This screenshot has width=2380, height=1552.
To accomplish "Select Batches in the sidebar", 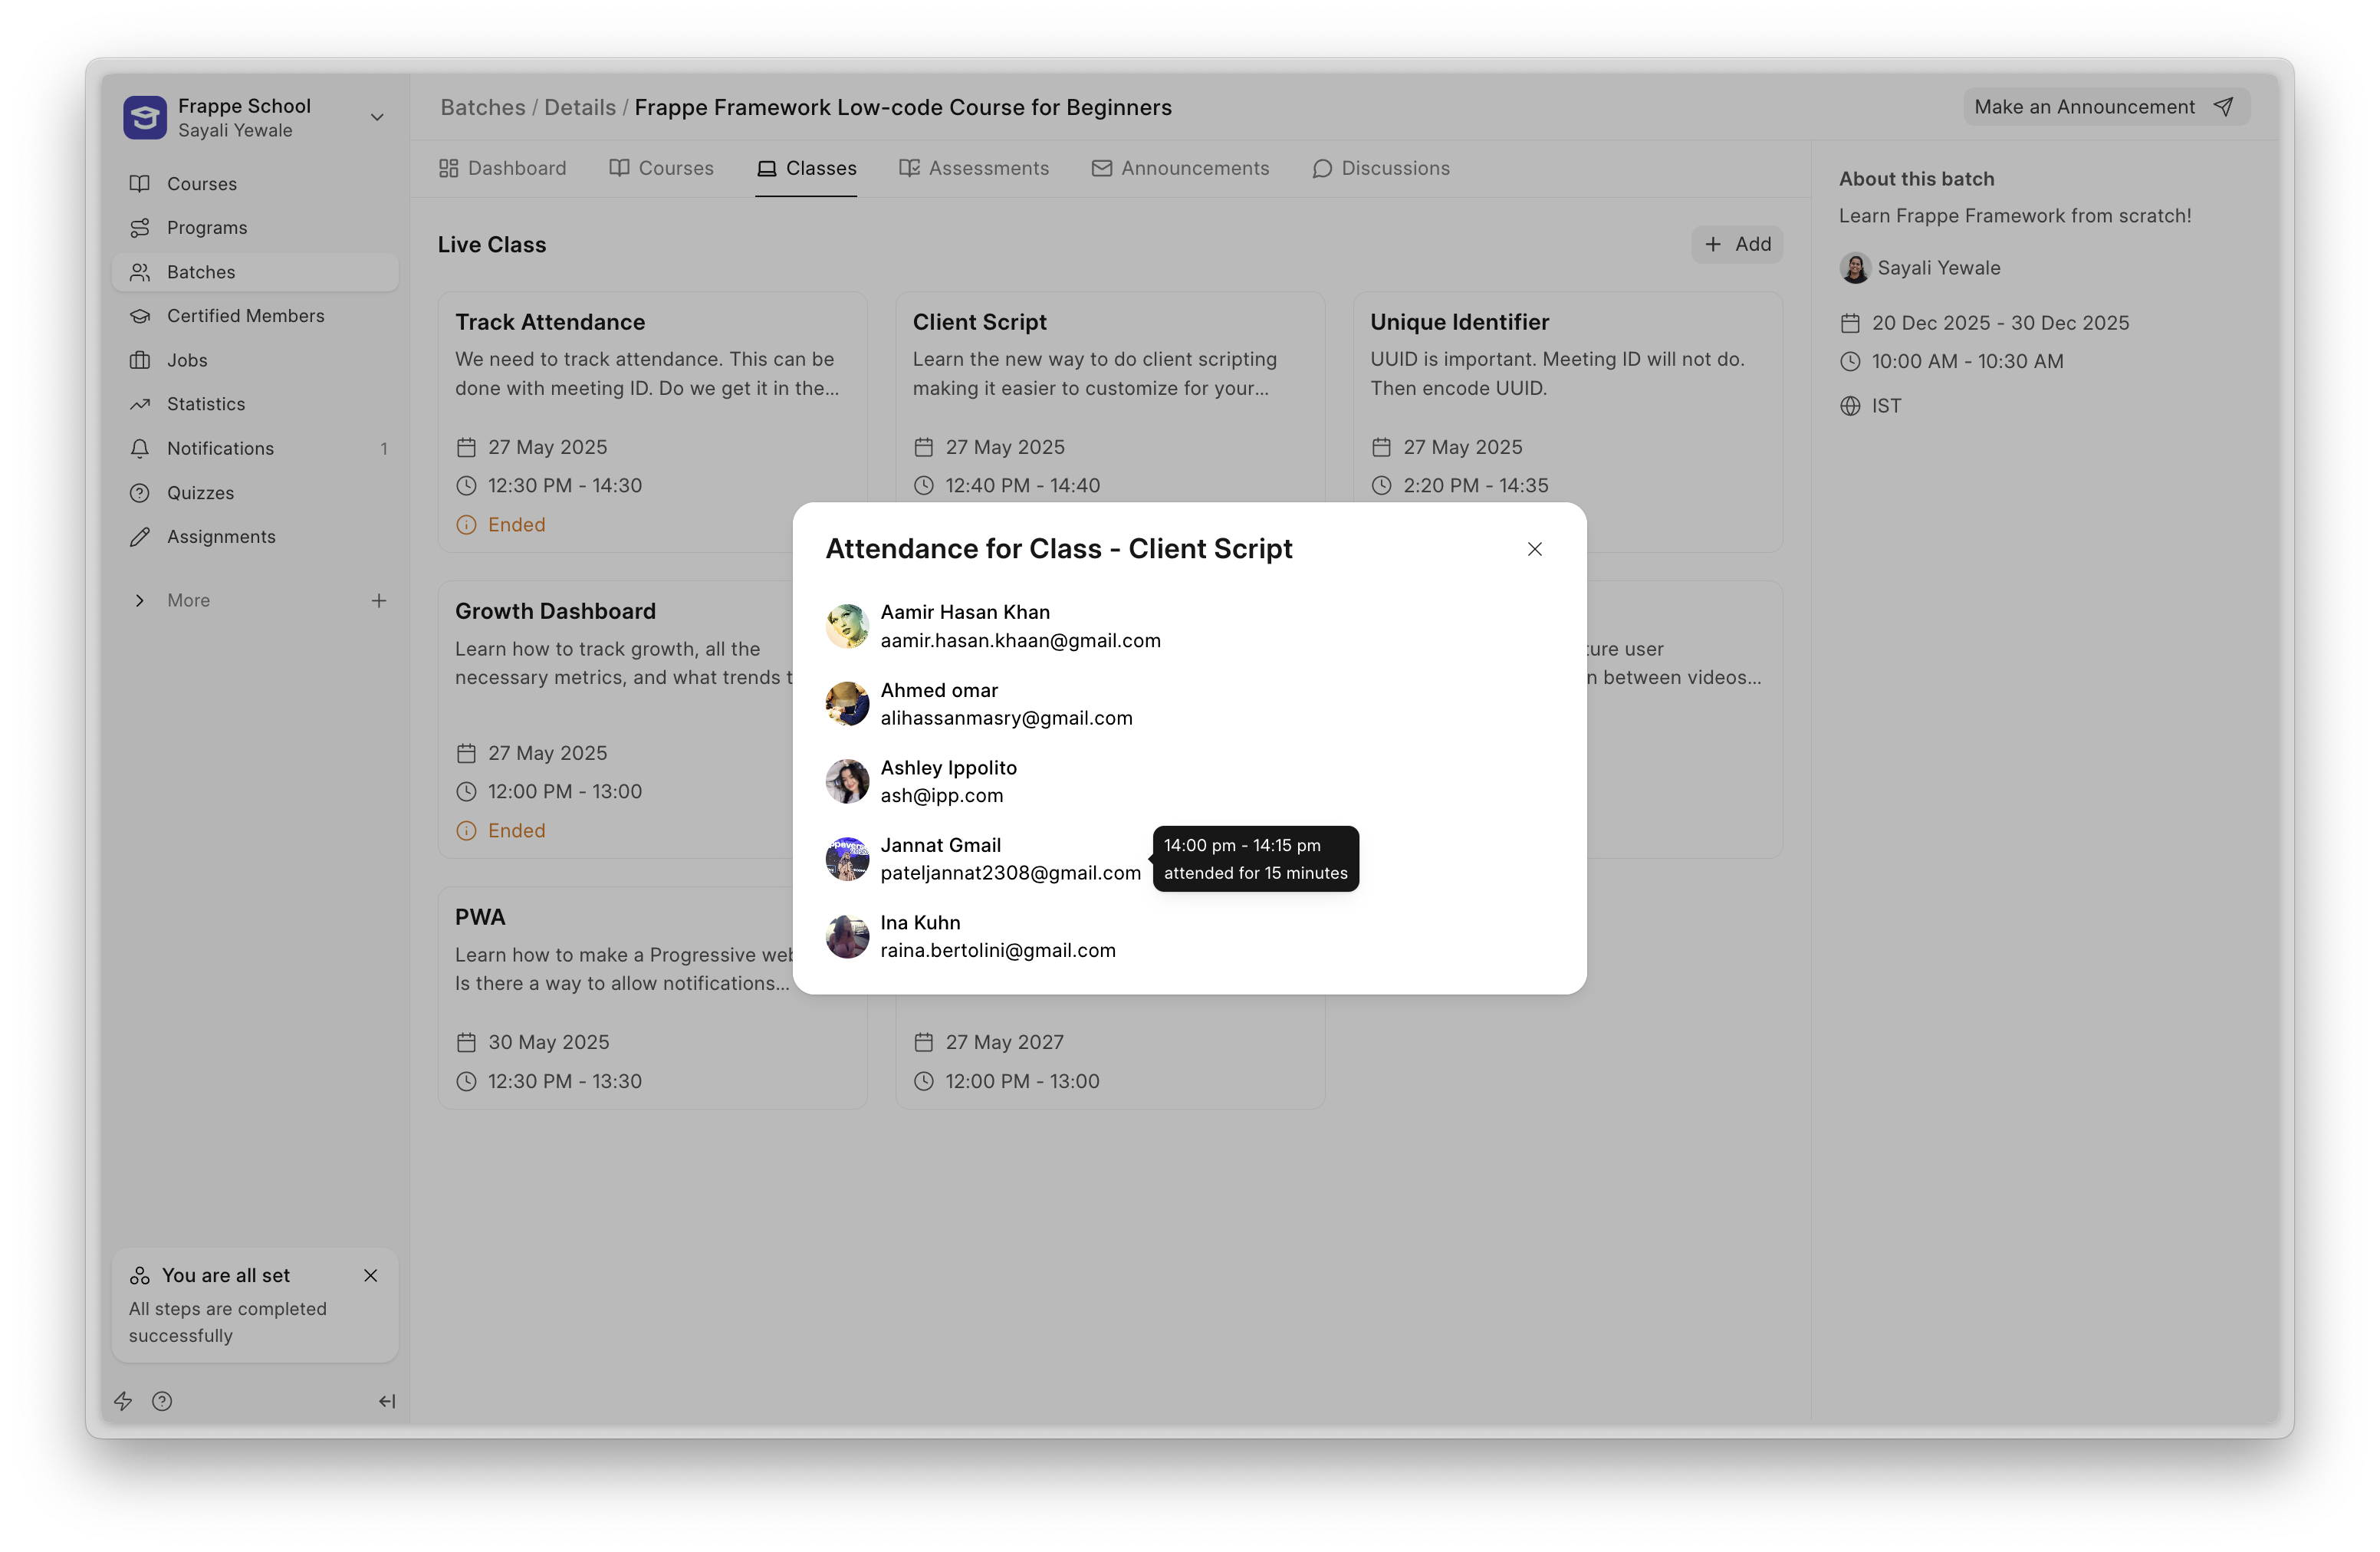I will pos(255,272).
